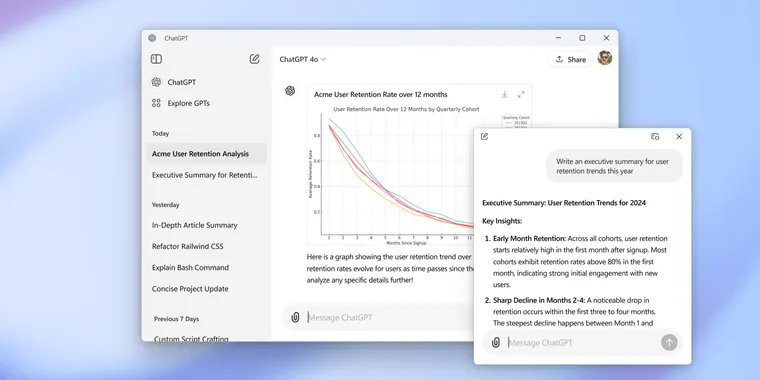Send the message in the companion window
The width and height of the screenshot is (760, 380).
pyautogui.click(x=669, y=343)
